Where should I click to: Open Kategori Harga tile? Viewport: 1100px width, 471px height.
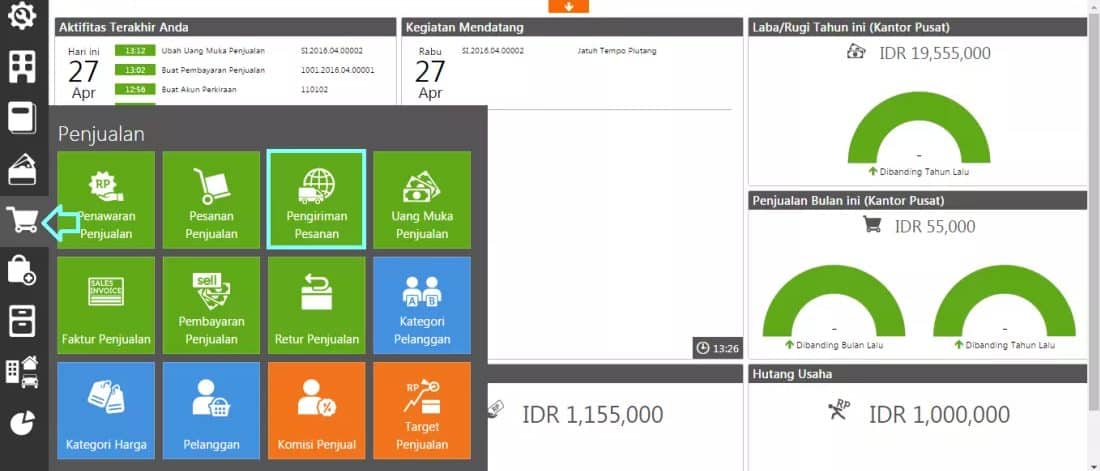point(106,411)
